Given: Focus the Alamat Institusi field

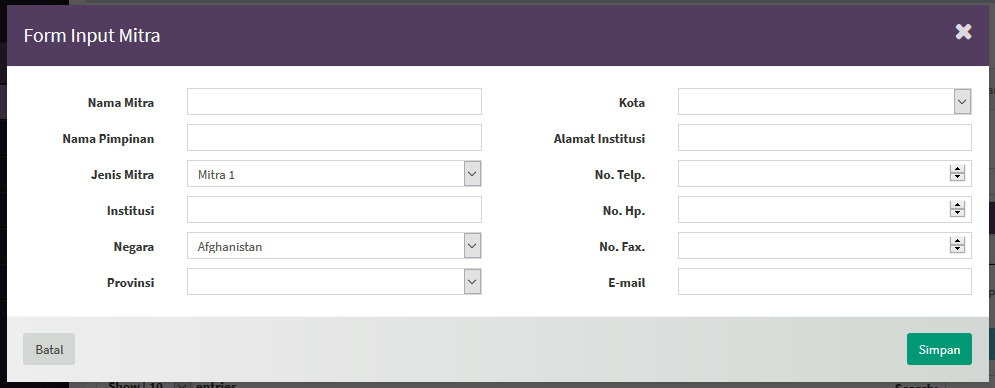Looking at the screenshot, I should 824,137.
